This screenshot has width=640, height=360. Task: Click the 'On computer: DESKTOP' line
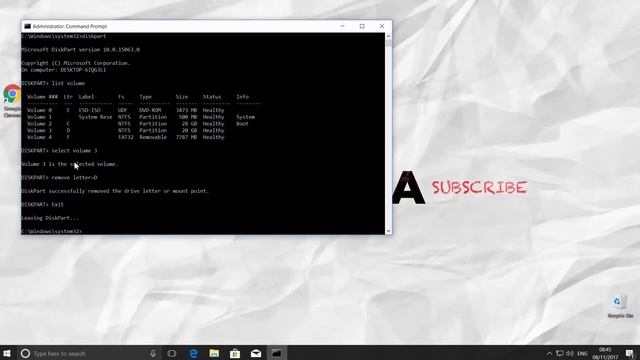click(64, 70)
